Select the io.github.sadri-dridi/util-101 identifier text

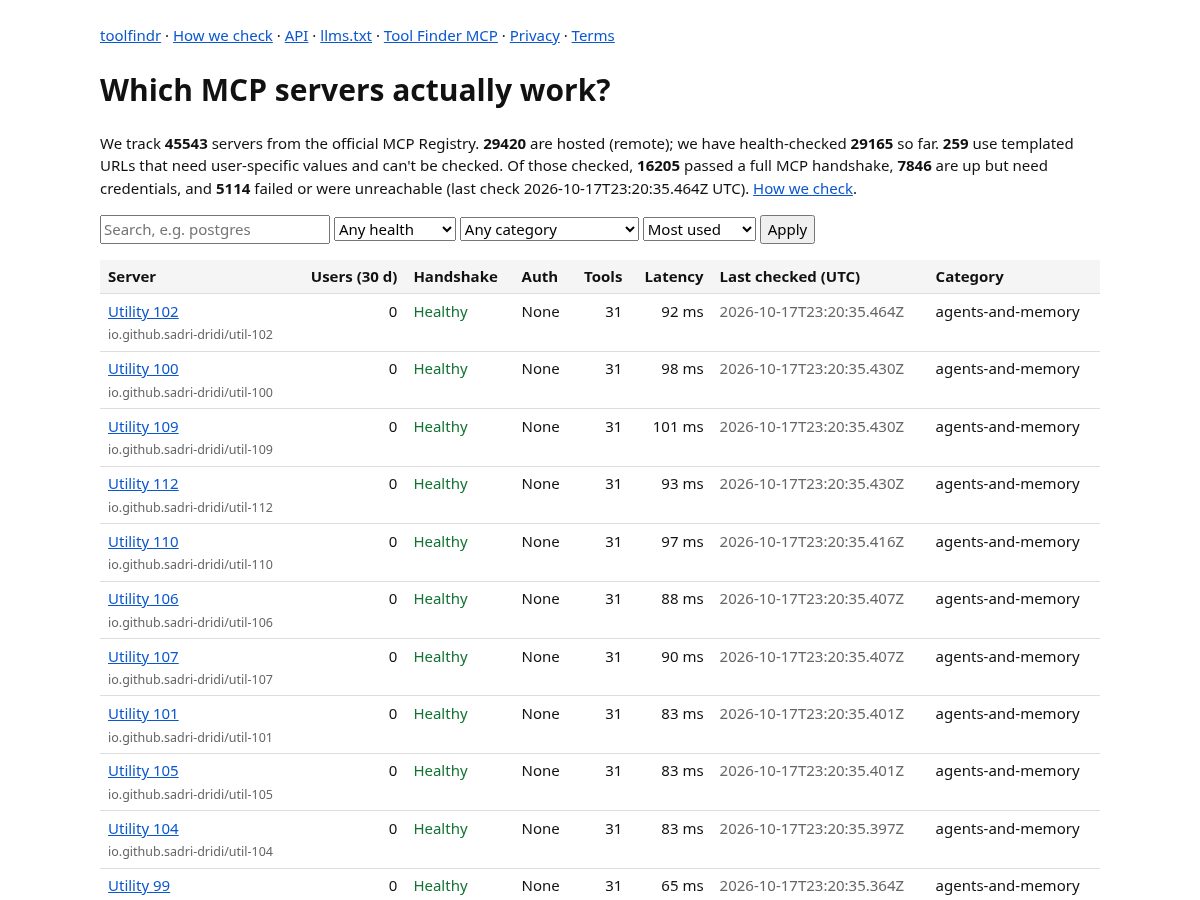(x=190, y=738)
